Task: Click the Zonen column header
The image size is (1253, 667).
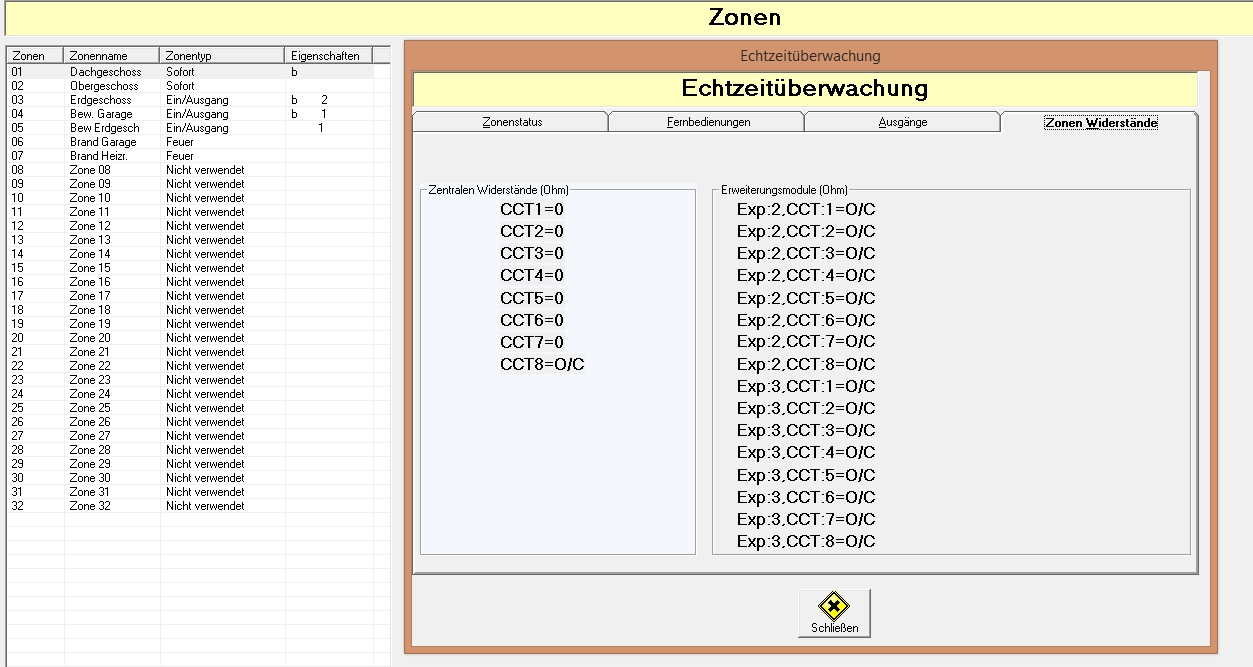Action: (x=35, y=56)
